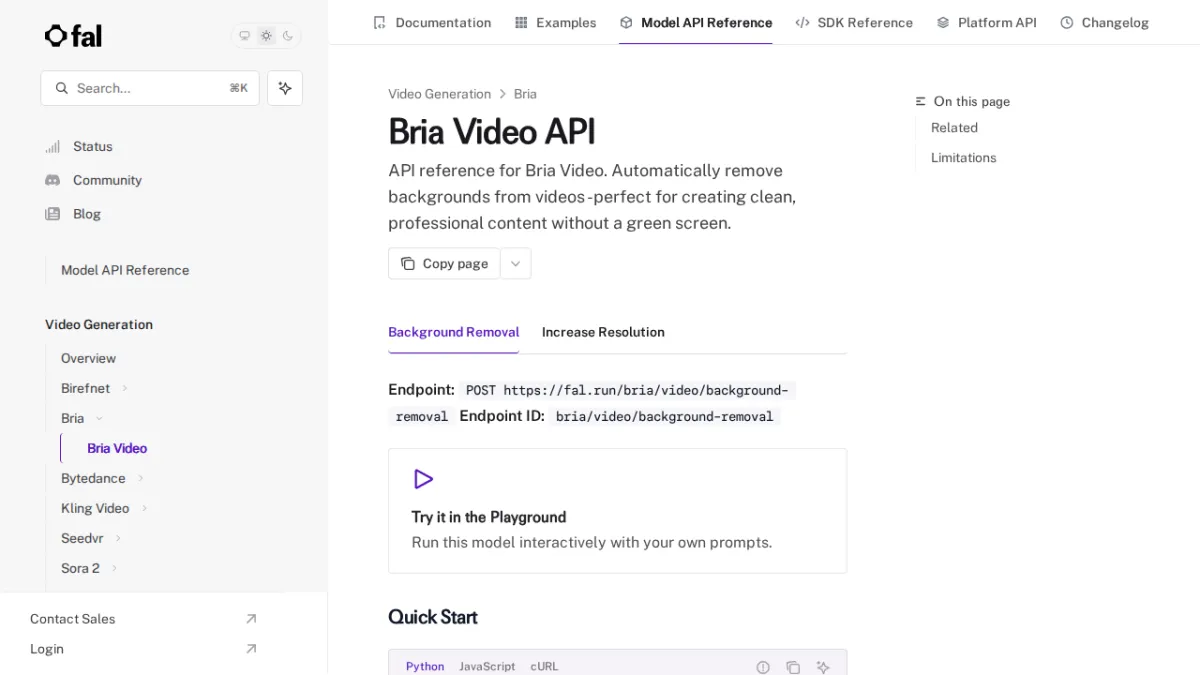Select Bria Video in sidebar
Viewport: 1200px width, 675px height.
tap(117, 448)
